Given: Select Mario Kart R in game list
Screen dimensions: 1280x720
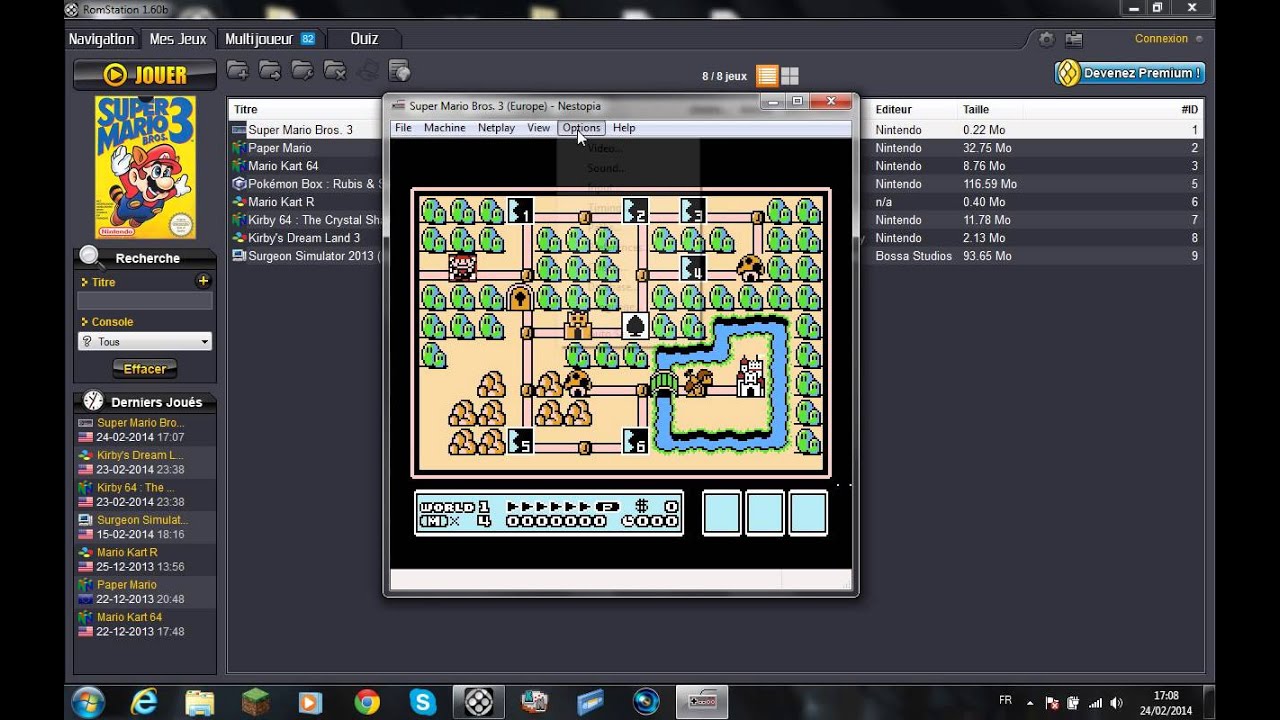Looking at the screenshot, I should point(280,202).
